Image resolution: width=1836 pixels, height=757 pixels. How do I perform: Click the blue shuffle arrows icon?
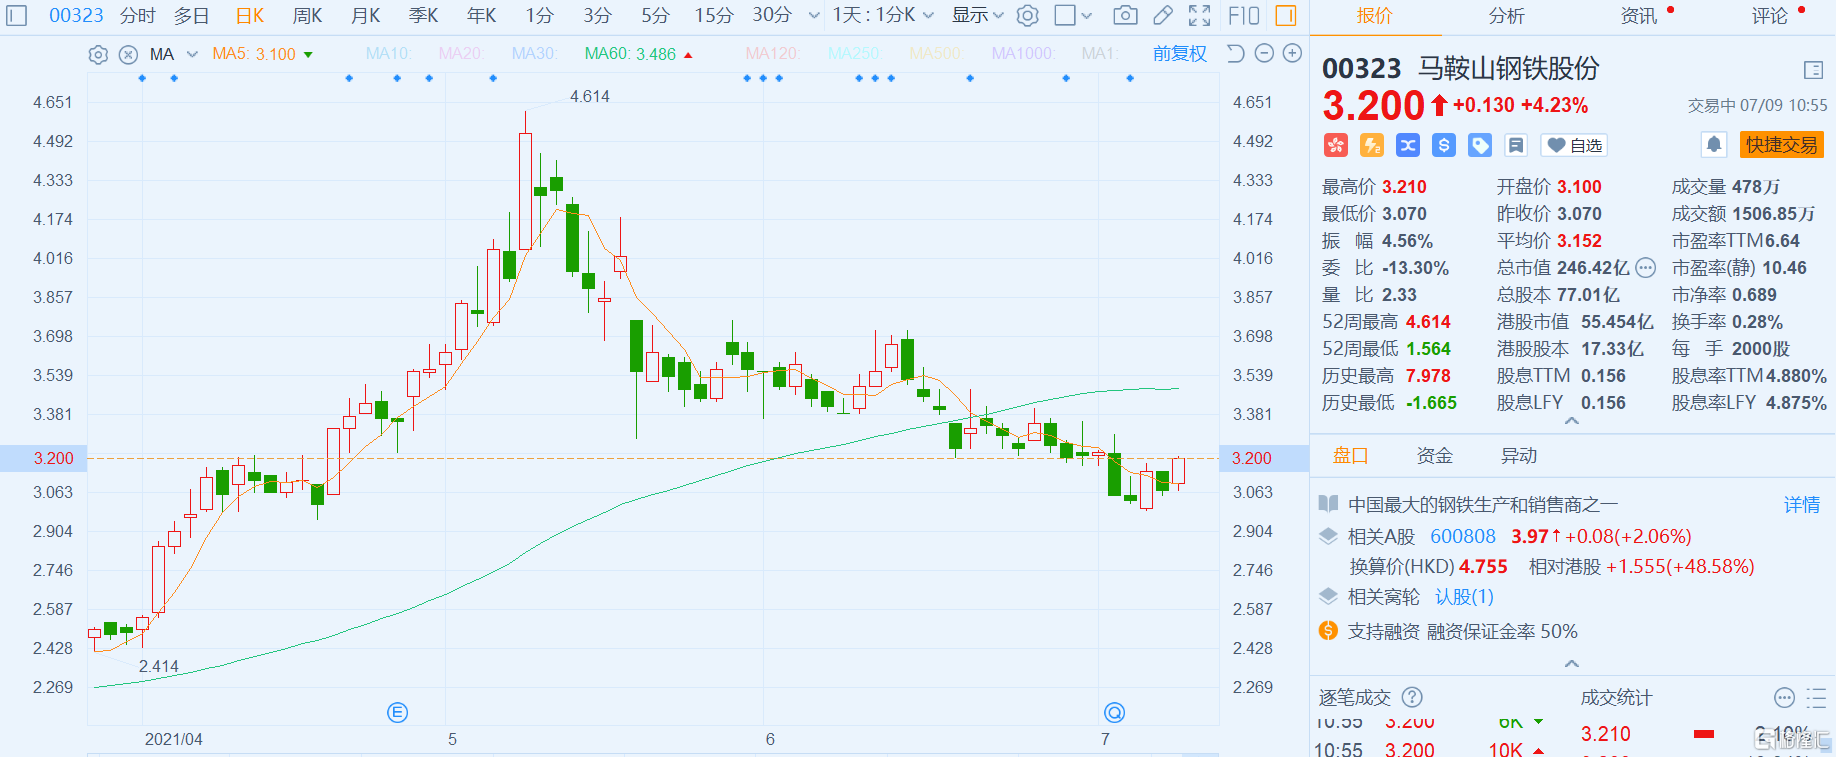point(1408,145)
